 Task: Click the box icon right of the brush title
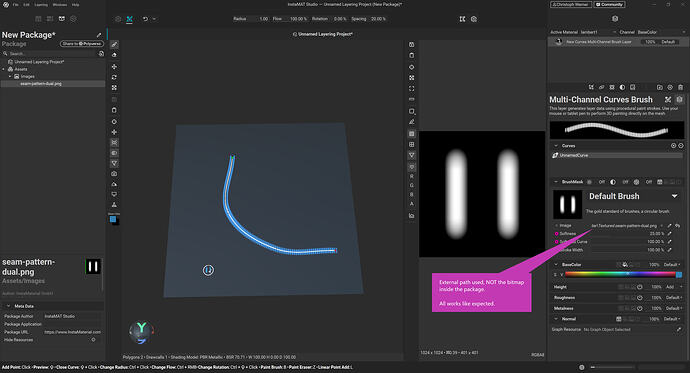click(679, 99)
